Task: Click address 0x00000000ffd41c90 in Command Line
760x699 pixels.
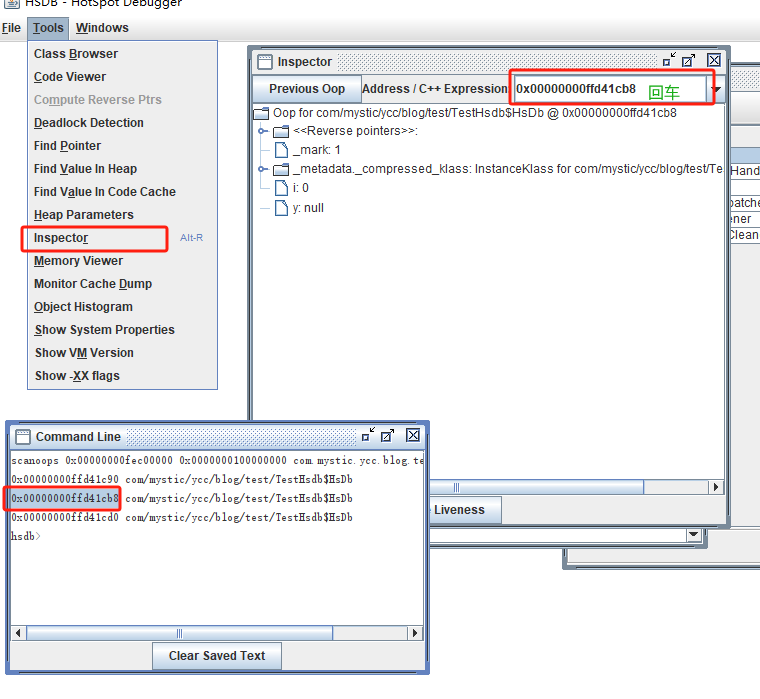Action: (65, 479)
